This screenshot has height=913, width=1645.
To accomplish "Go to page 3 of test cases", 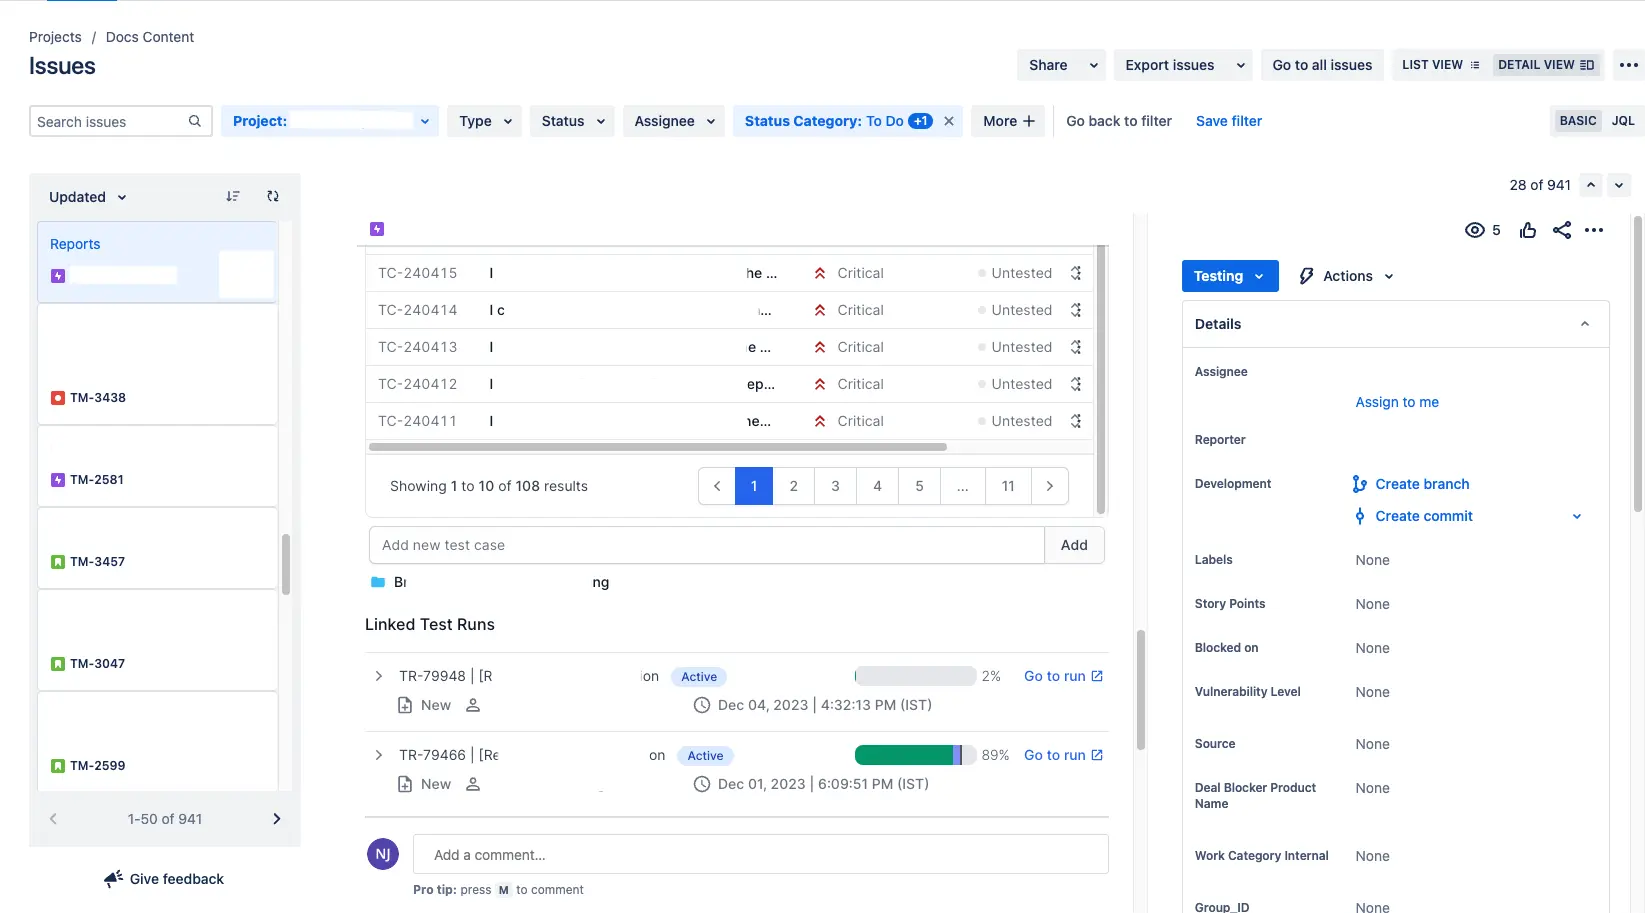I will [x=835, y=486].
